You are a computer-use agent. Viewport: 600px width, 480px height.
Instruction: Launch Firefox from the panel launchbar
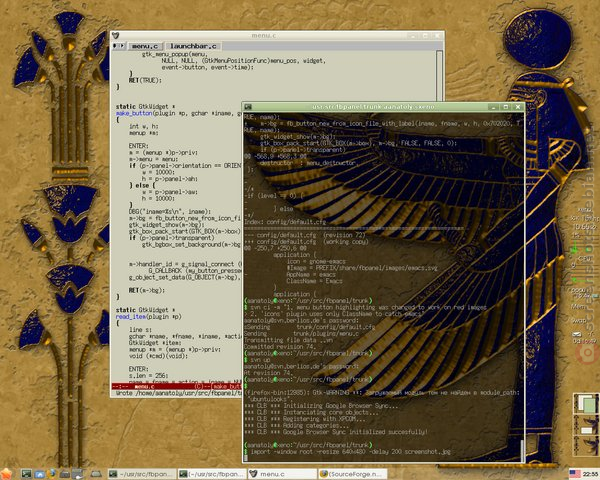coord(52,474)
